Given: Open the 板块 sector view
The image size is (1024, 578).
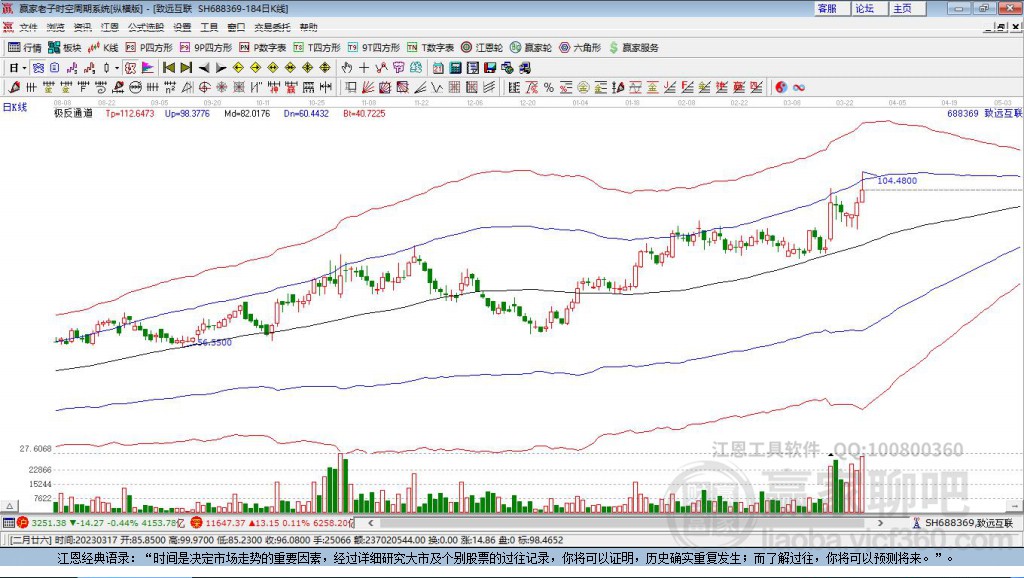Looking at the screenshot, I should [x=65, y=48].
